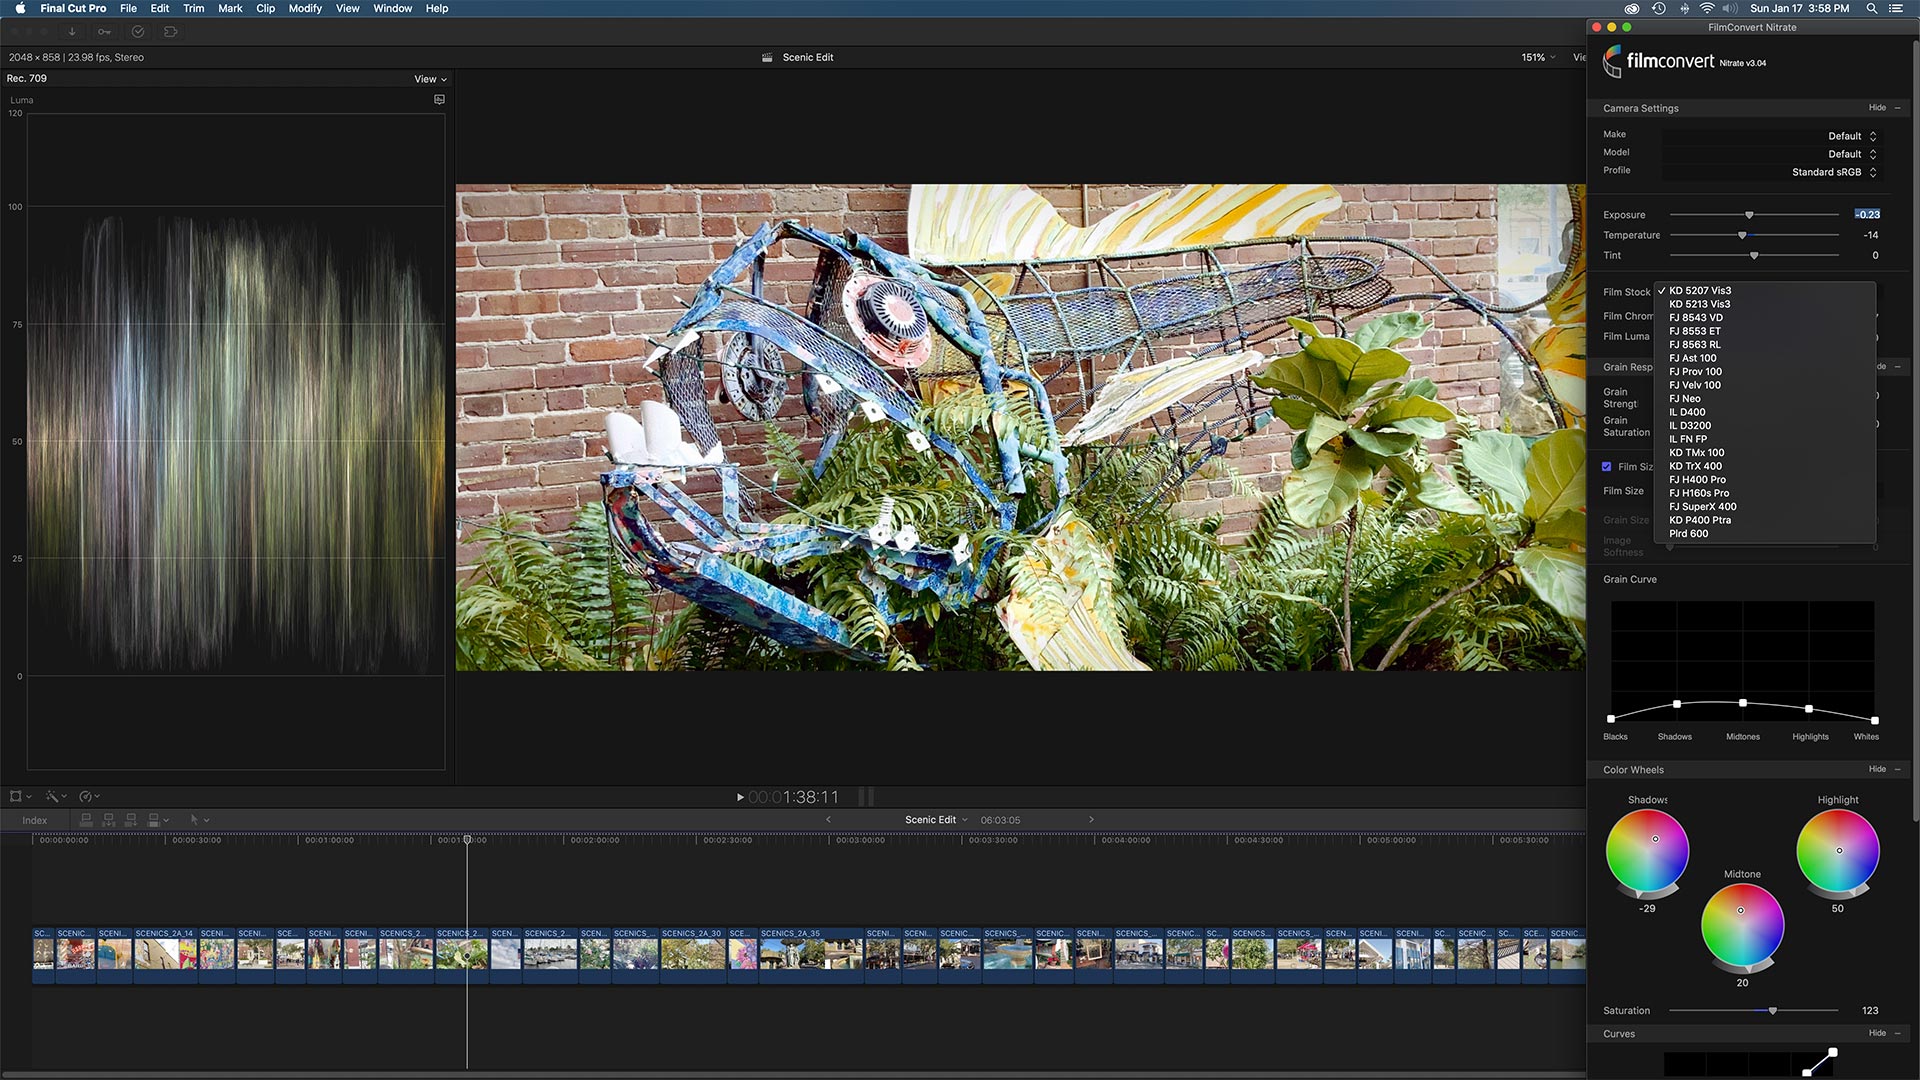
Task: Open macOS Spotlight search icon
Action: coord(1871,8)
